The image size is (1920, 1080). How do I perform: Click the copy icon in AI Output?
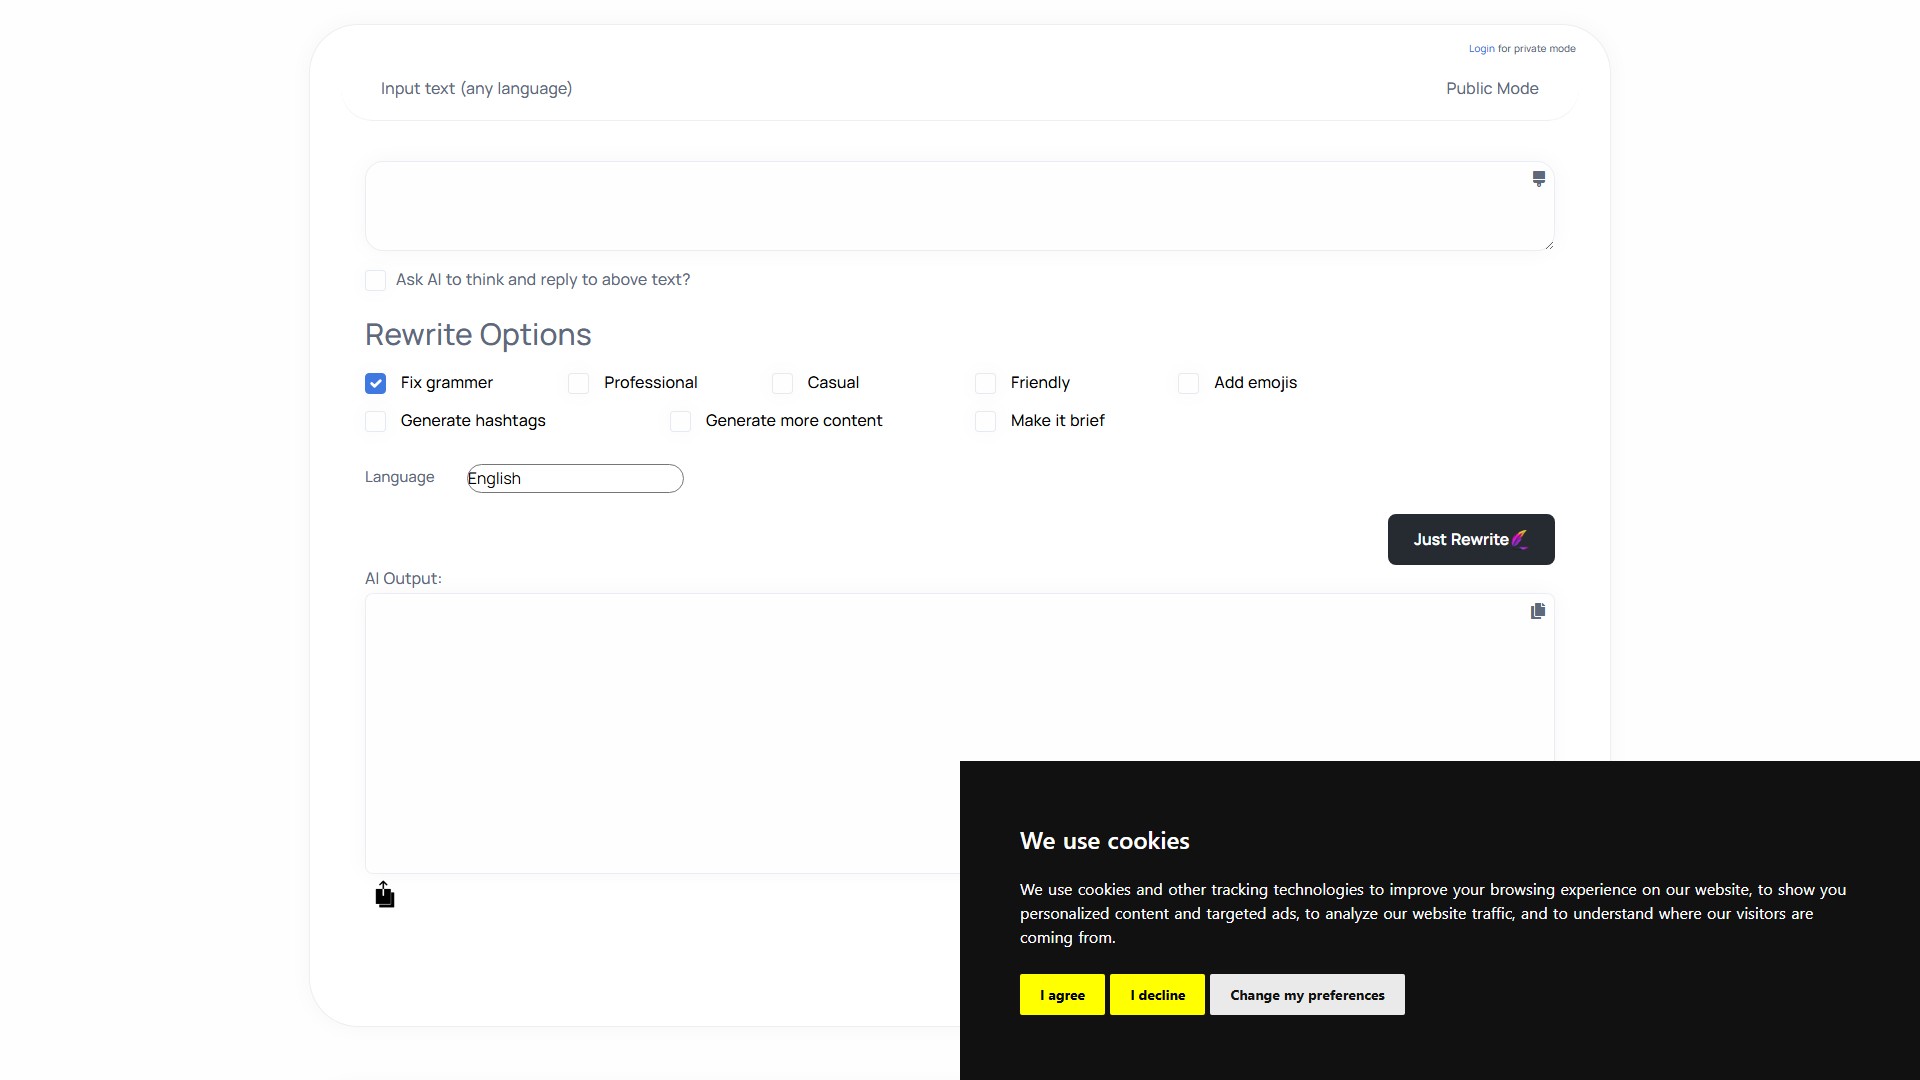tap(1537, 611)
